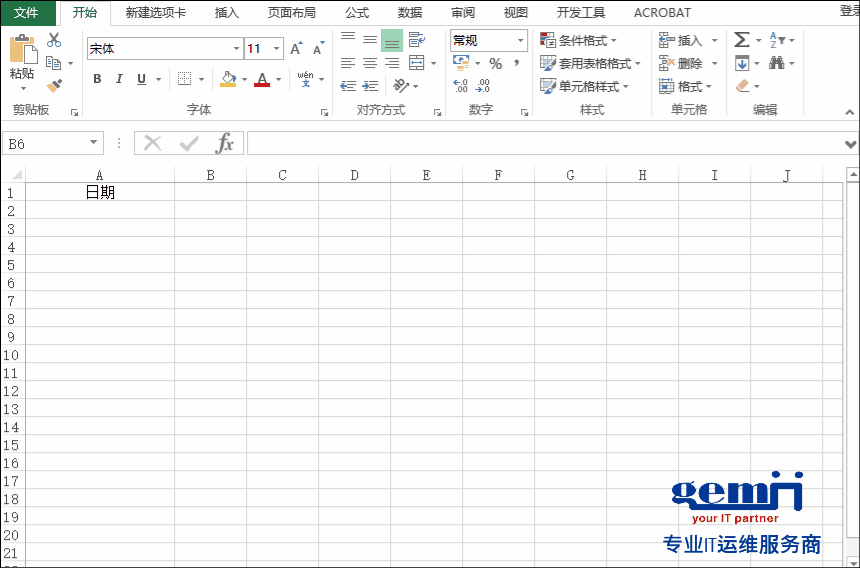The width and height of the screenshot is (860, 568).
Task: Click the 粘贴 paste button
Action: pyautogui.click(x=22, y=59)
